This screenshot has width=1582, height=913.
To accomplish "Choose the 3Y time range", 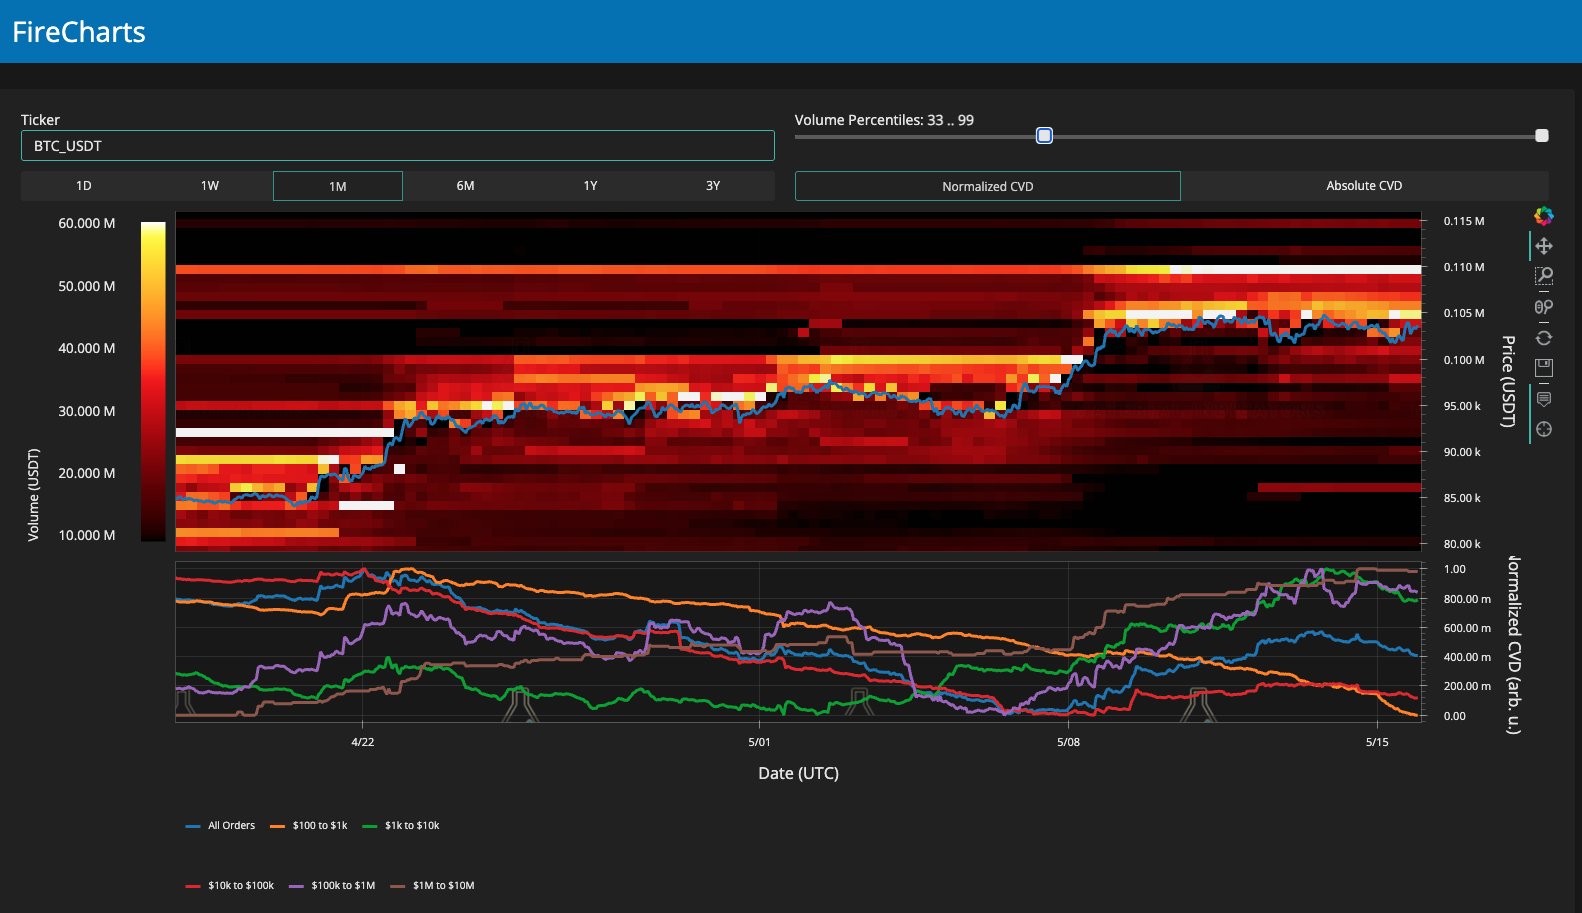I will pyautogui.click(x=713, y=186).
